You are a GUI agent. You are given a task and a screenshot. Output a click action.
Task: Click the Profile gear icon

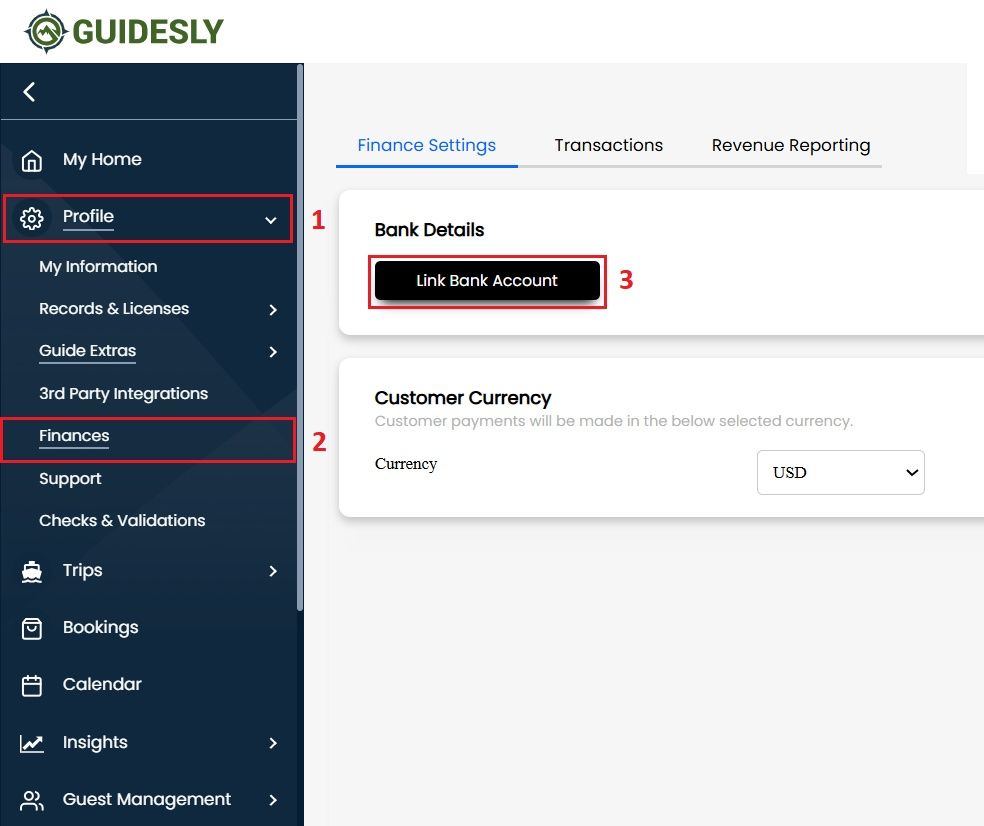click(x=32, y=218)
